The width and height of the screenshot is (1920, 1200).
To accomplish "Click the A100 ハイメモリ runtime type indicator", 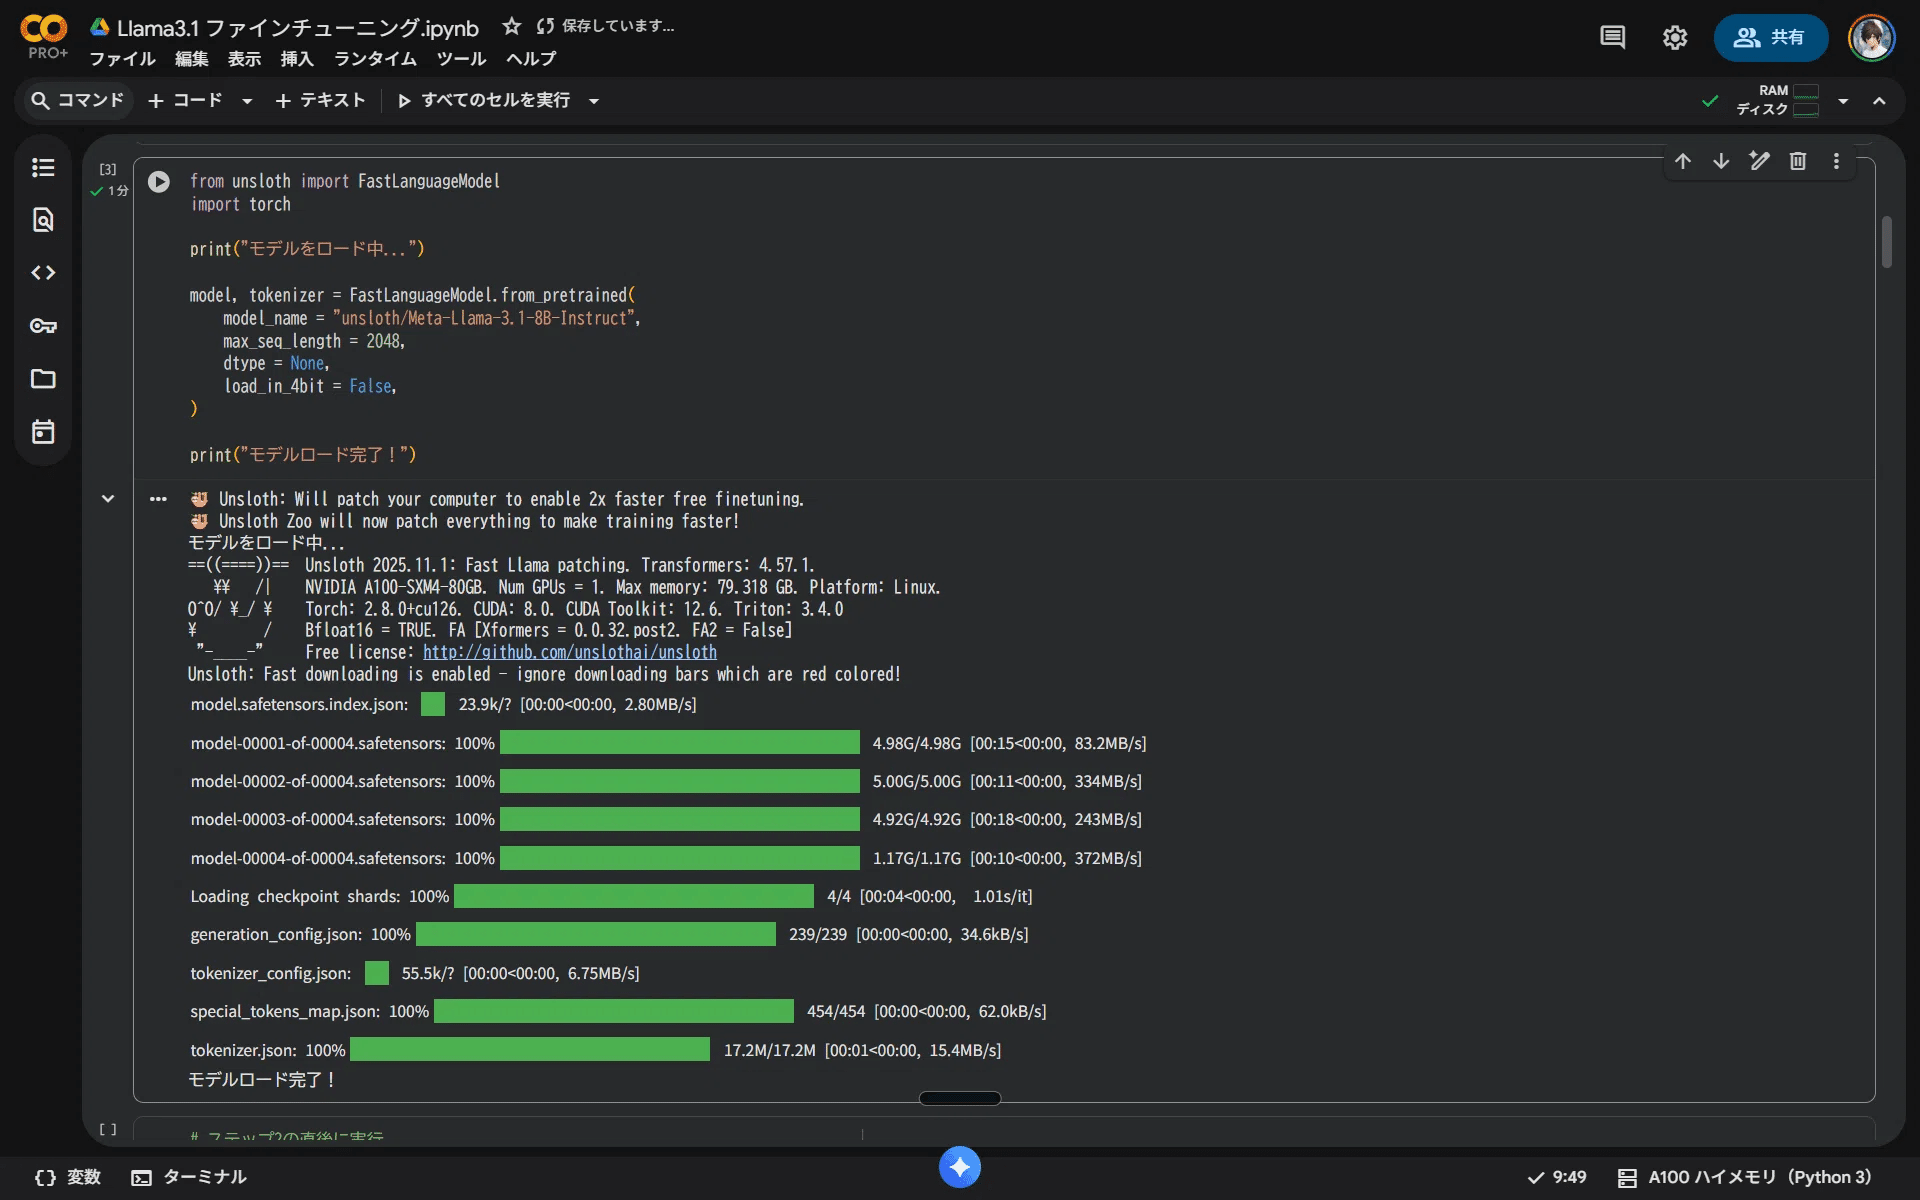I will pos(1744,1177).
